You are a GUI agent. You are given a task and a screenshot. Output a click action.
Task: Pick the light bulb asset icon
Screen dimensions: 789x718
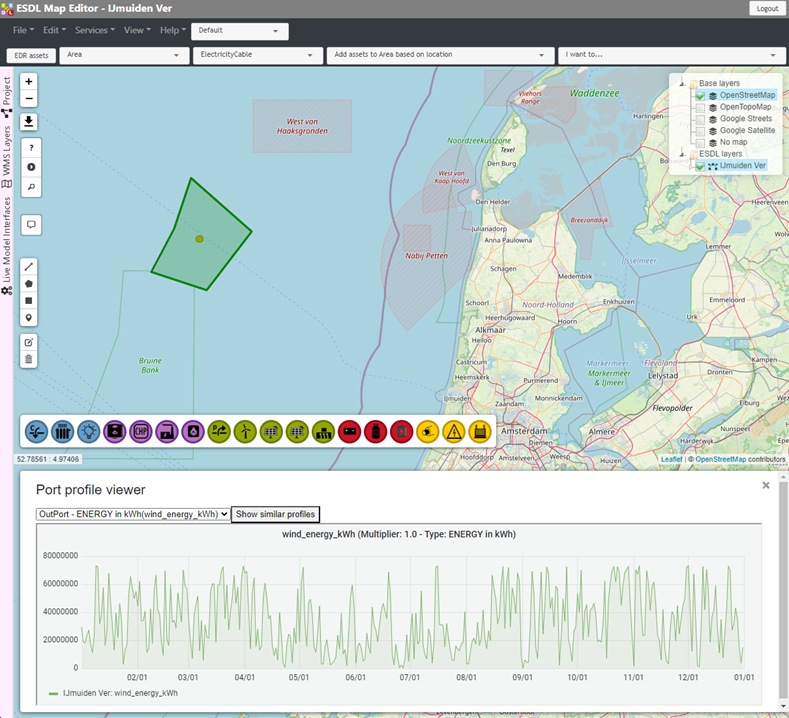pyautogui.click(x=88, y=431)
